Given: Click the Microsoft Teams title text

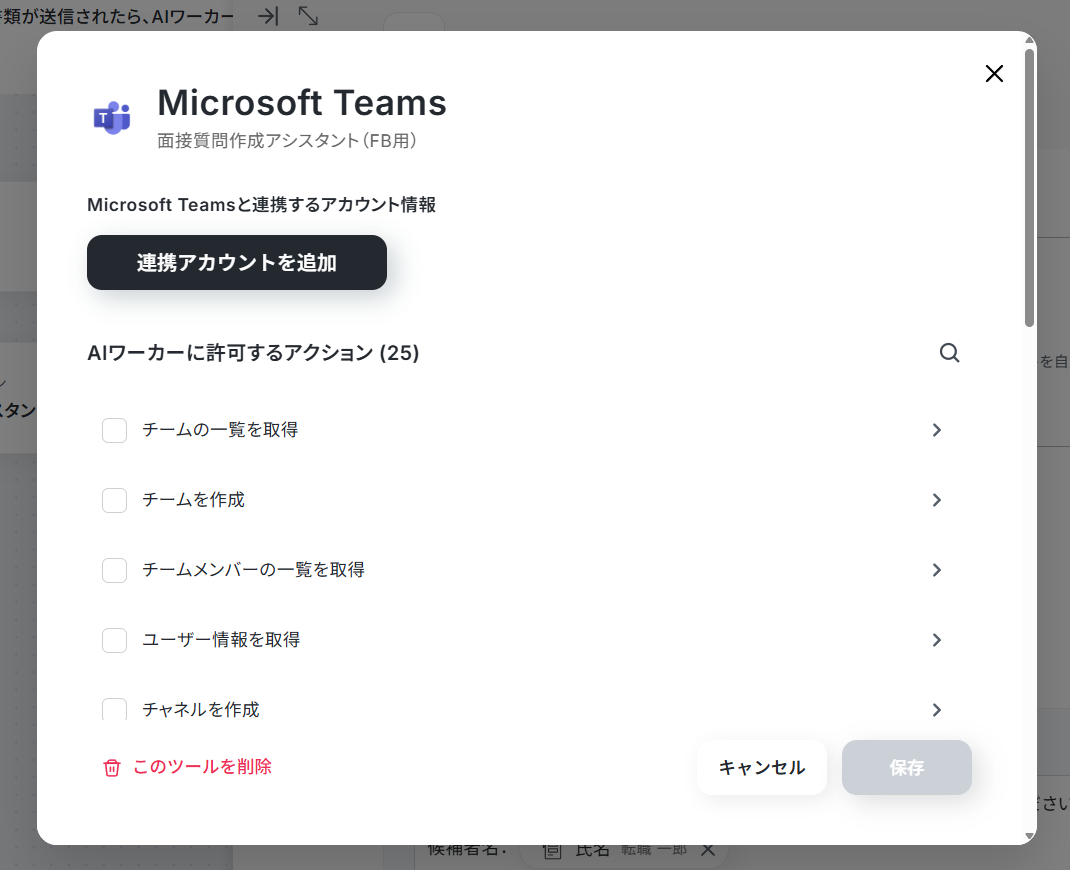Looking at the screenshot, I should click(x=302, y=103).
